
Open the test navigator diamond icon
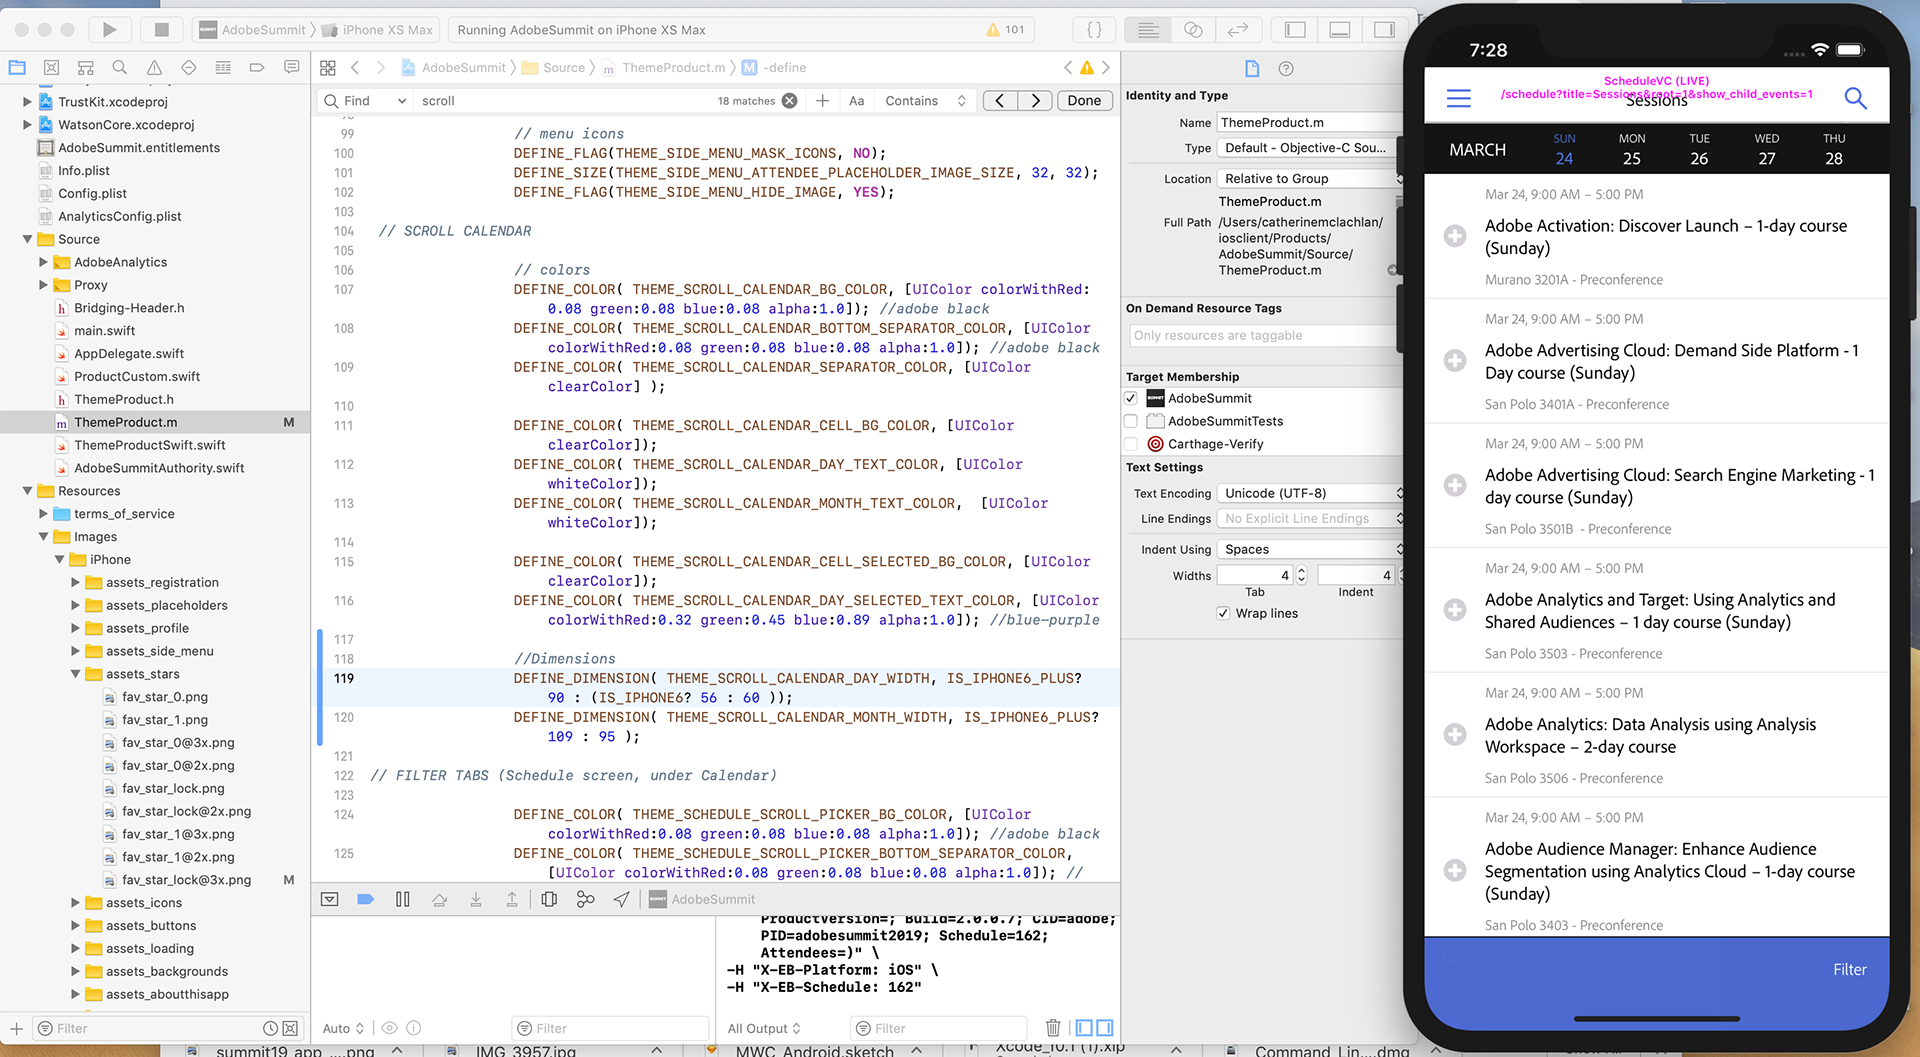[x=189, y=68]
